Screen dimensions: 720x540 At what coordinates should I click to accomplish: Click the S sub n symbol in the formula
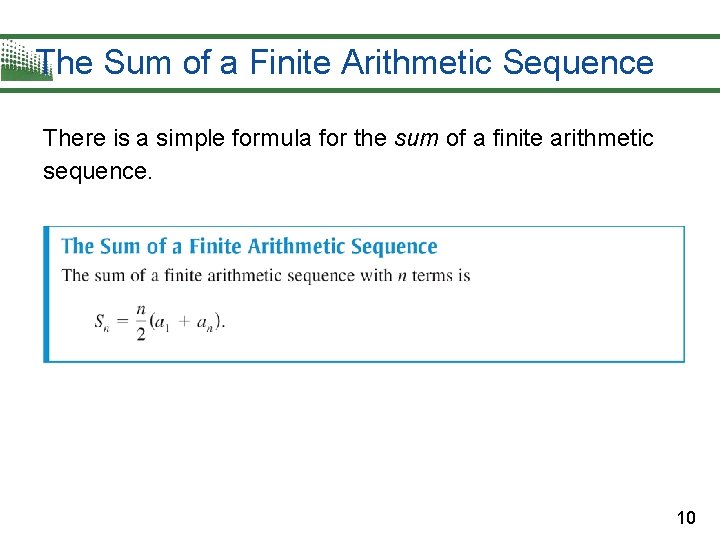point(102,321)
